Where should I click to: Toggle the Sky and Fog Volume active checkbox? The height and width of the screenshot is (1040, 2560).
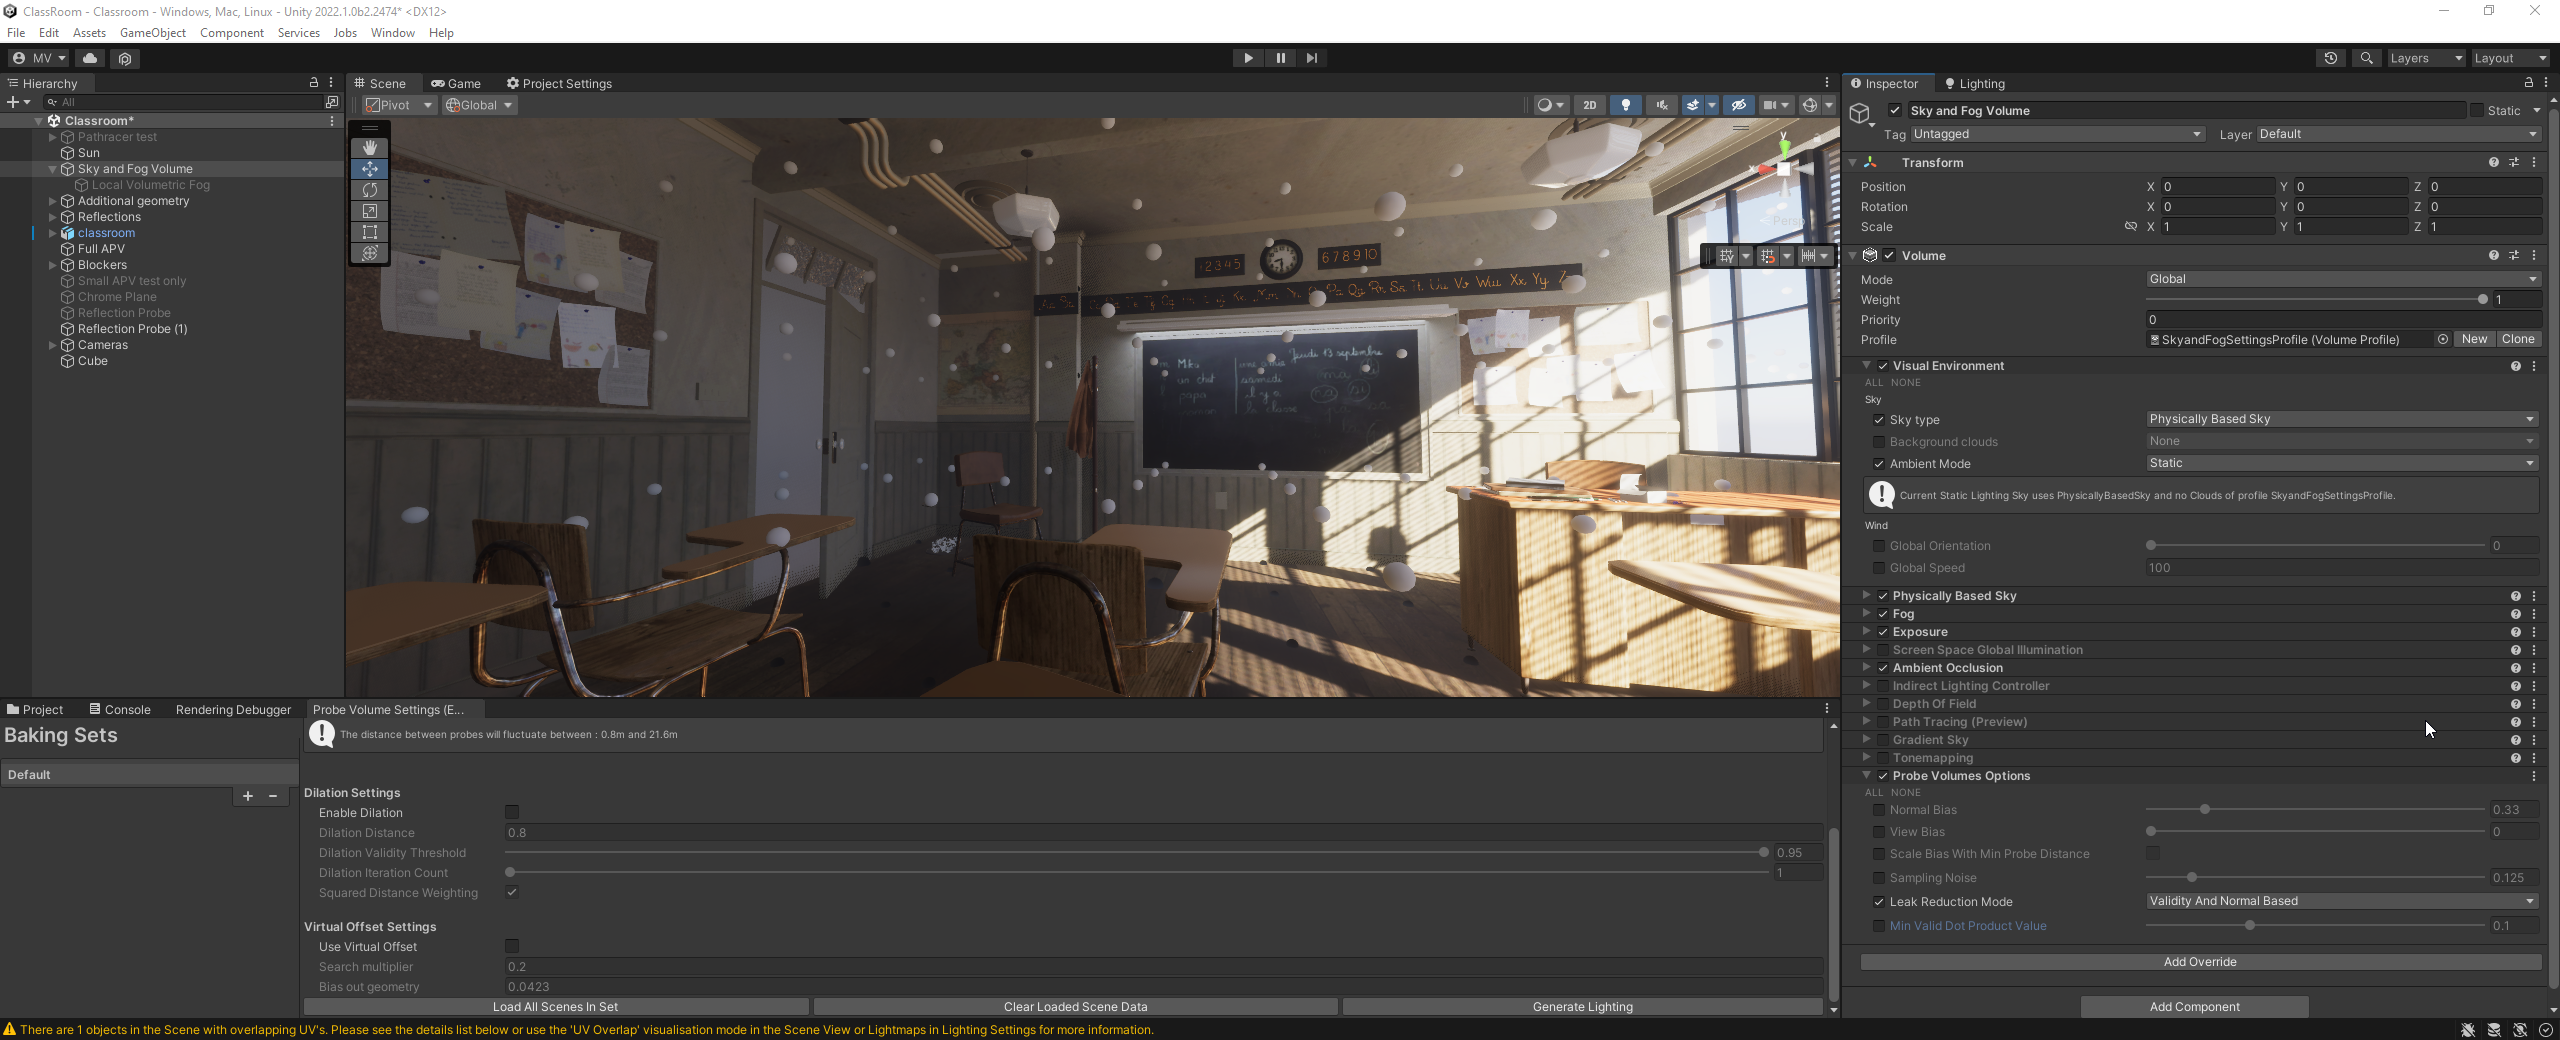click(1895, 110)
